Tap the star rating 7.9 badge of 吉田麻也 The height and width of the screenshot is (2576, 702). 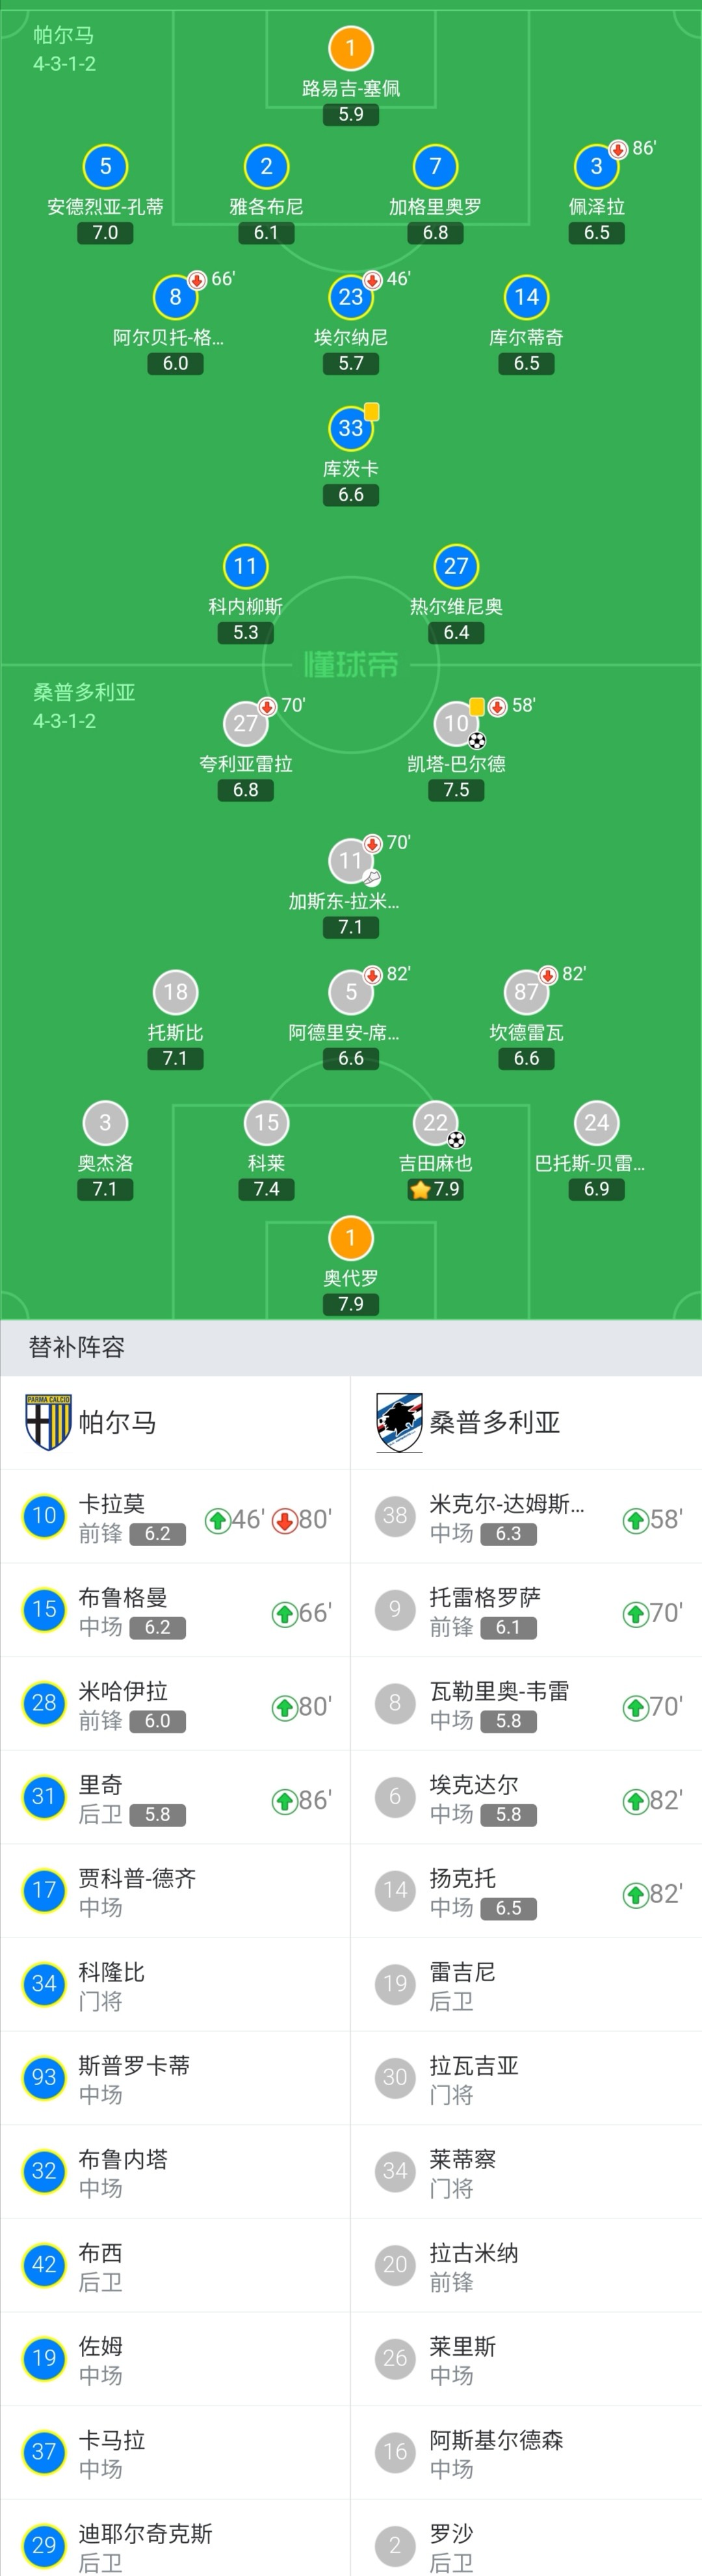[435, 1189]
